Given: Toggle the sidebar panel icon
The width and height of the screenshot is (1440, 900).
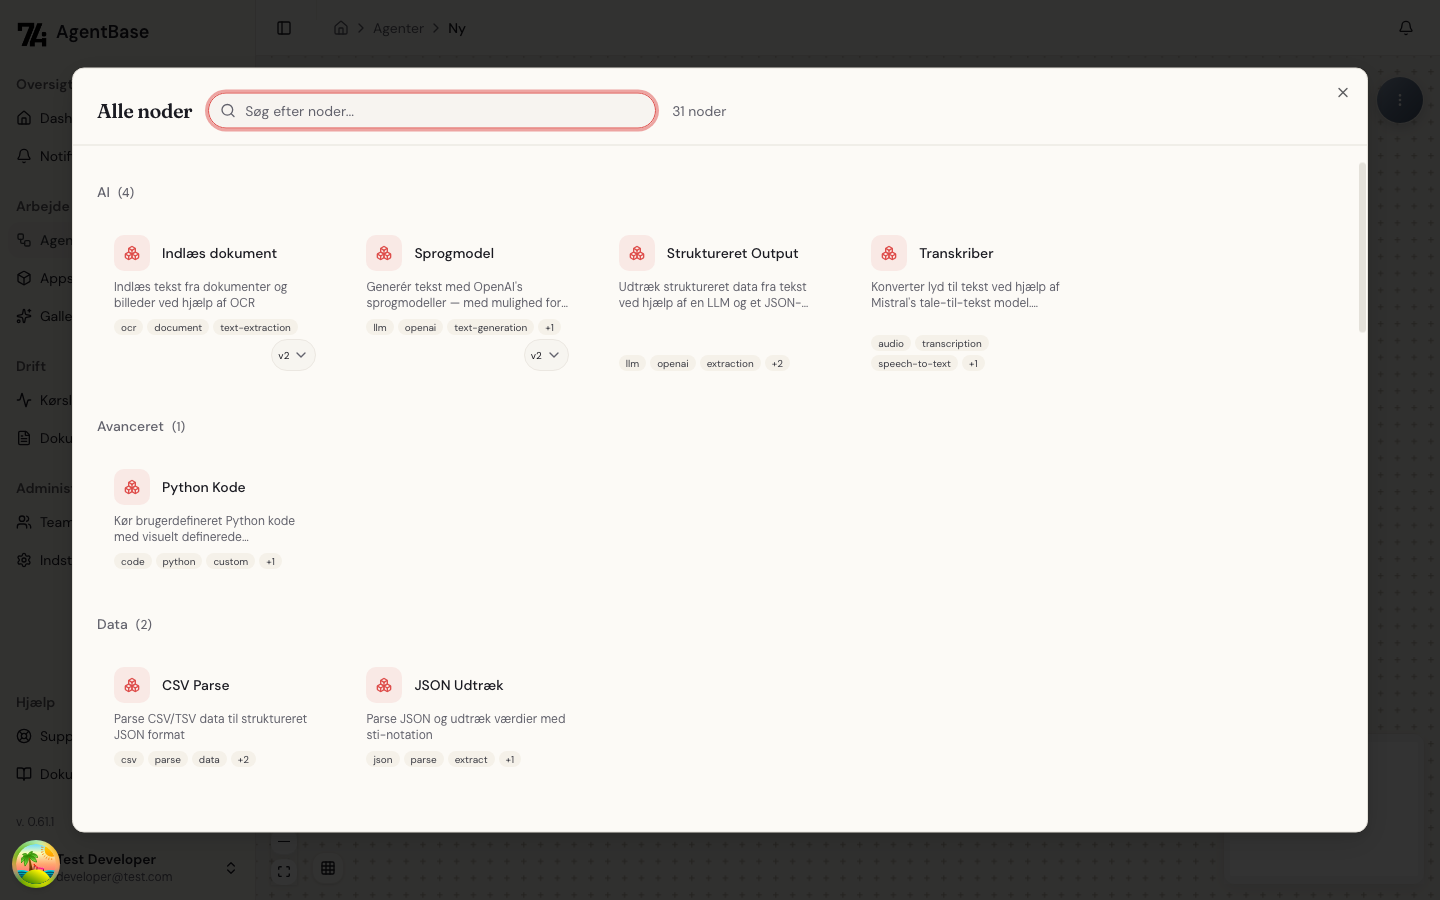Looking at the screenshot, I should coord(284,28).
